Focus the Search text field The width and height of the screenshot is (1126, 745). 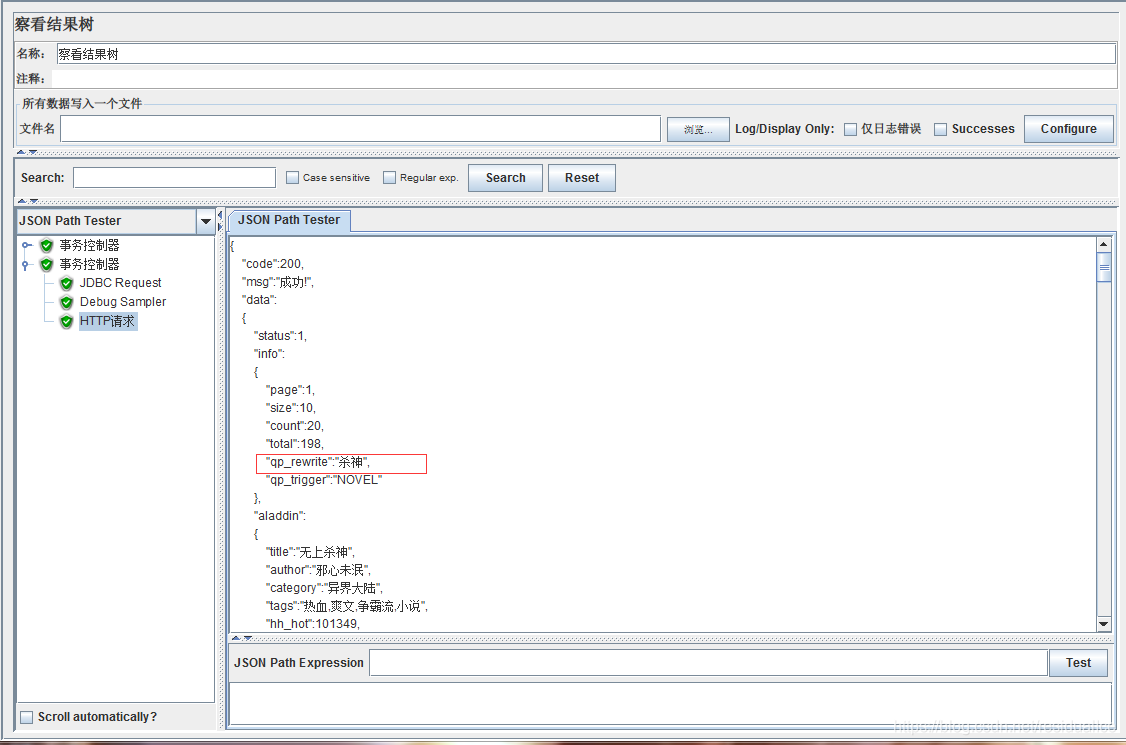(175, 177)
